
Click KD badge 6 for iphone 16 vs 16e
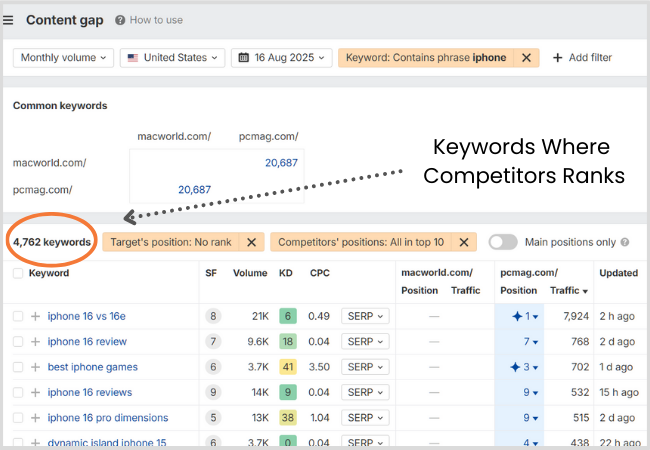click(x=288, y=316)
